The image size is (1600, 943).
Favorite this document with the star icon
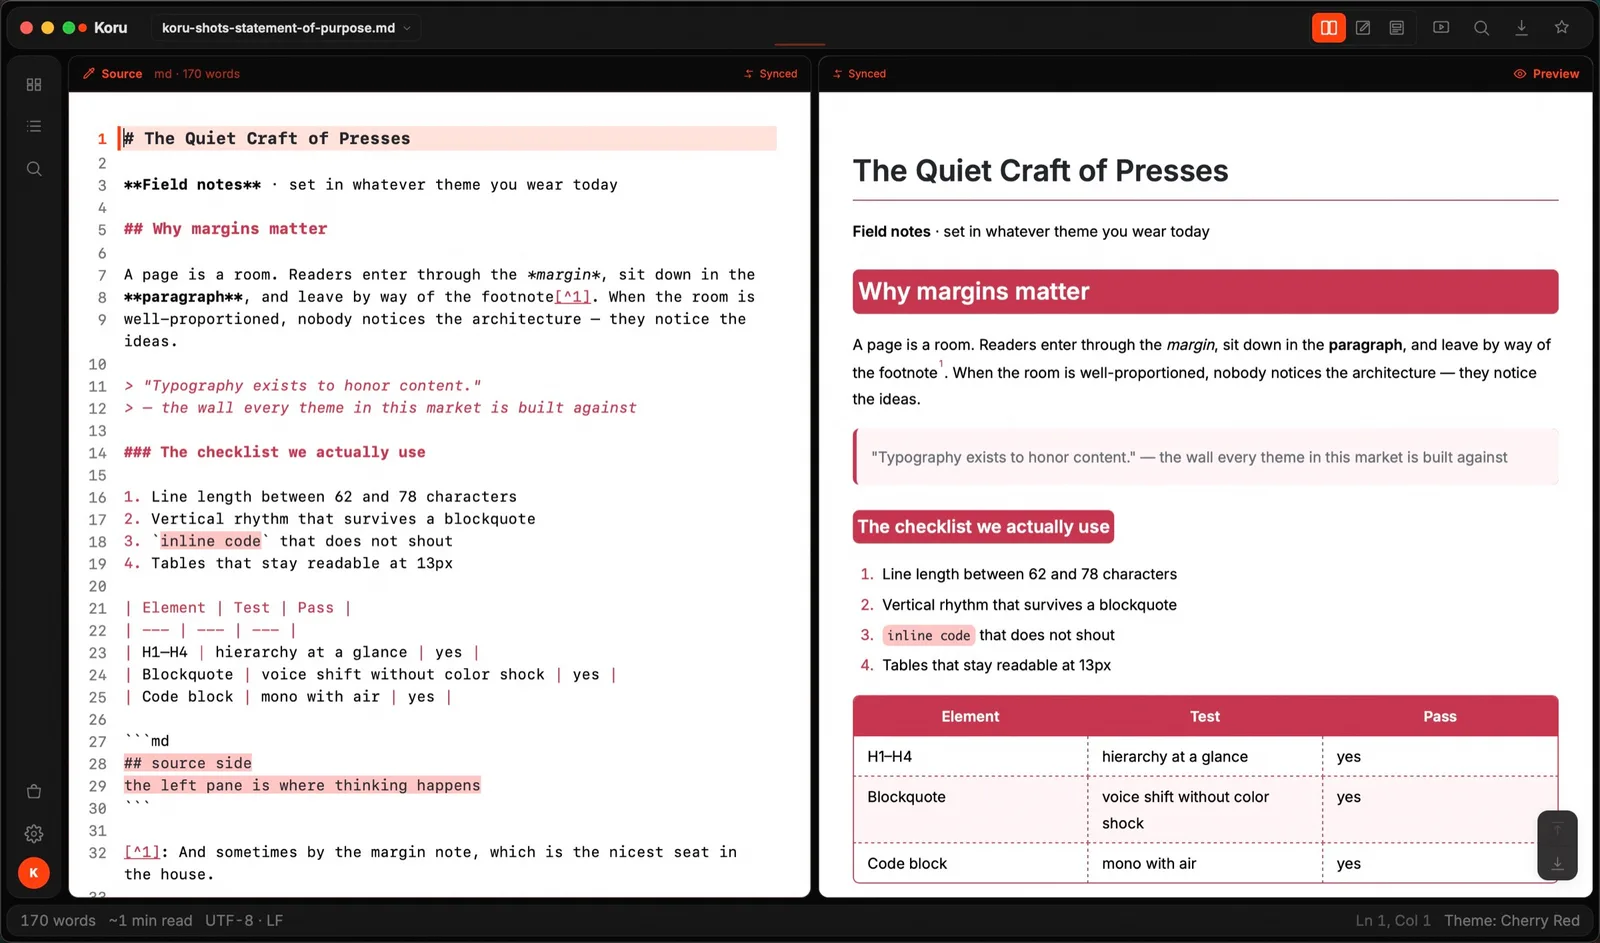pyautogui.click(x=1561, y=28)
